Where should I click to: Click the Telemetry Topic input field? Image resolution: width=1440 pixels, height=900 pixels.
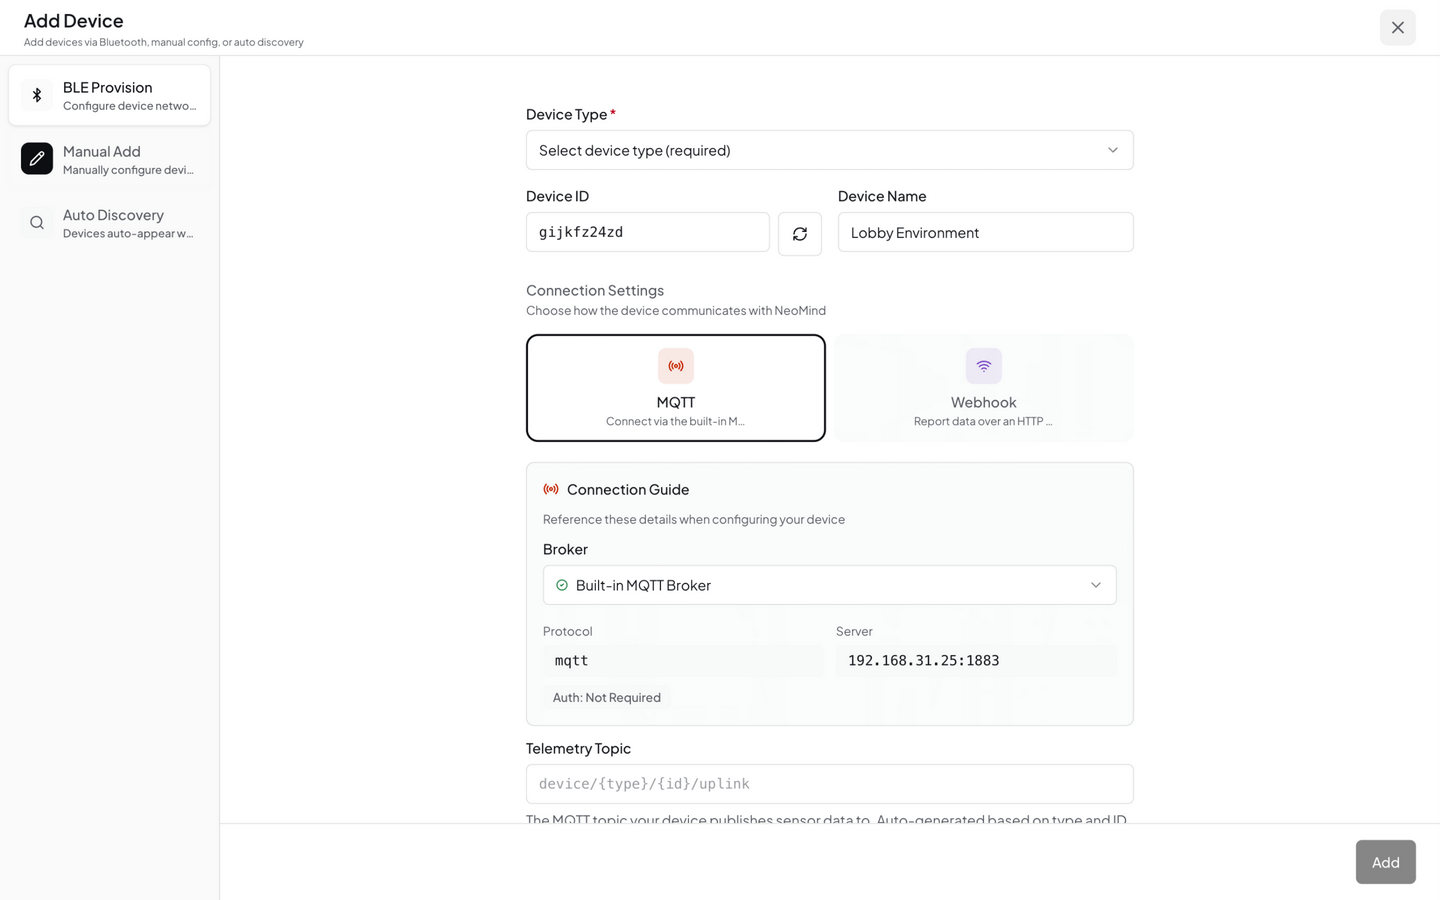[x=830, y=784]
